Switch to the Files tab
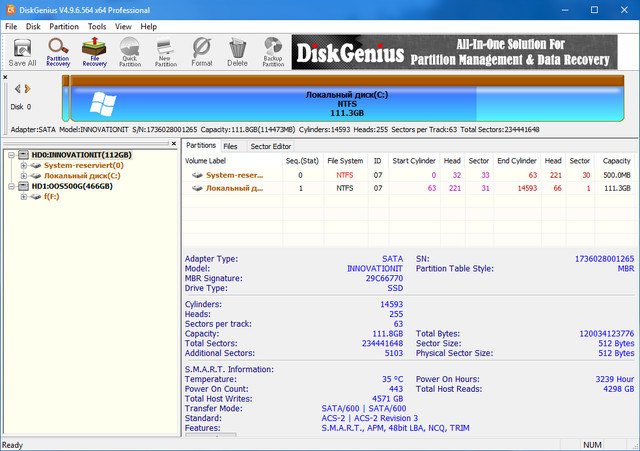Viewport: 640px width, 451px height. [x=230, y=146]
